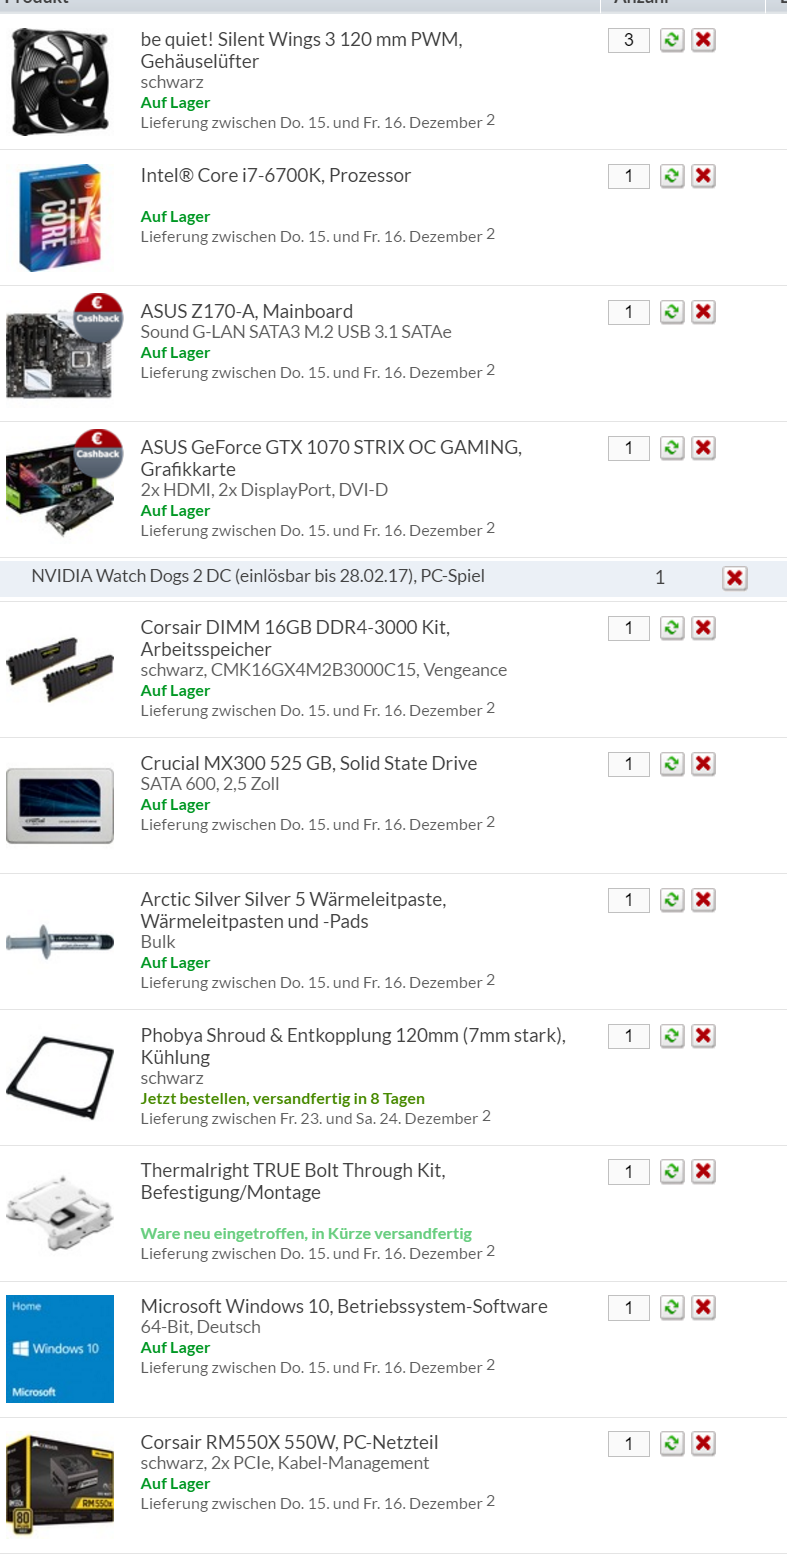
Task: Refresh quantity for Intel Core i7-6700K
Action: [x=672, y=176]
